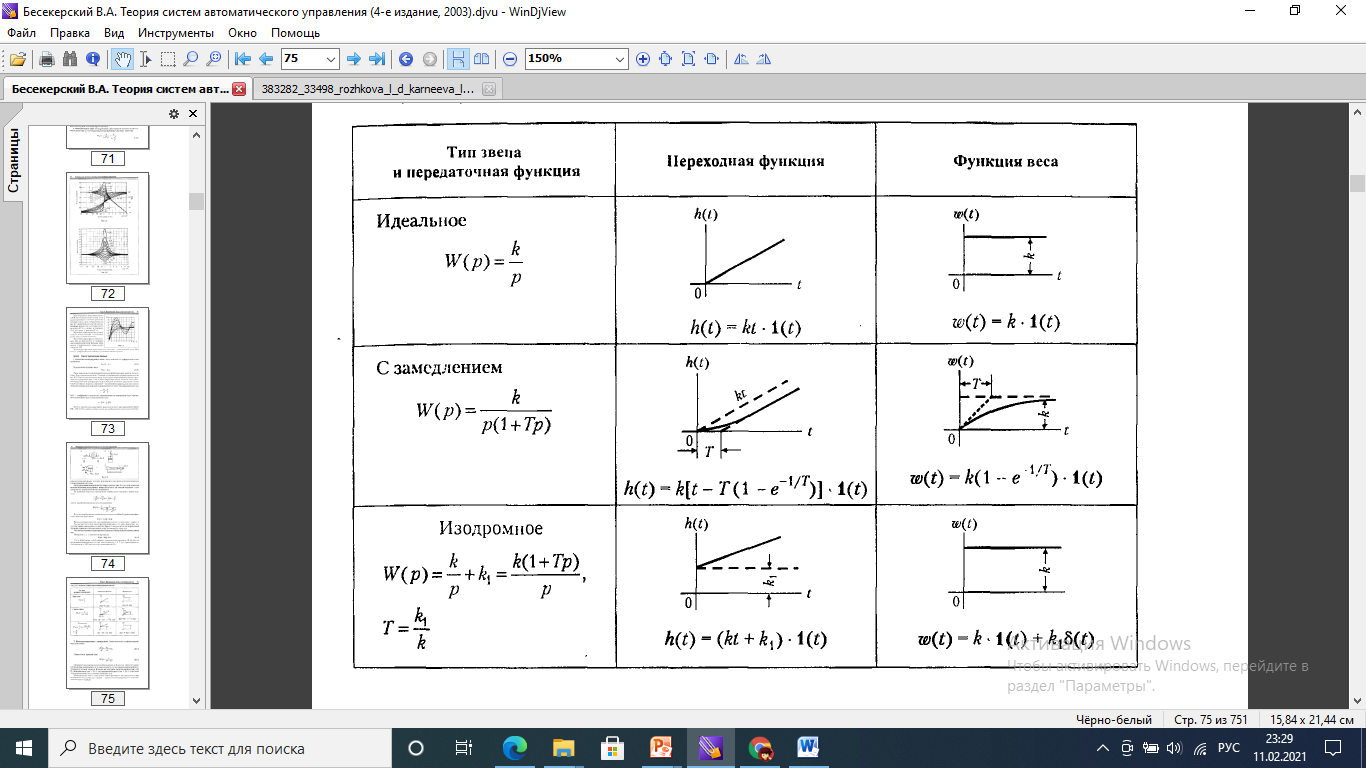The height and width of the screenshot is (768, 1366).
Task: Click the taskbar search box
Action: click(220, 748)
